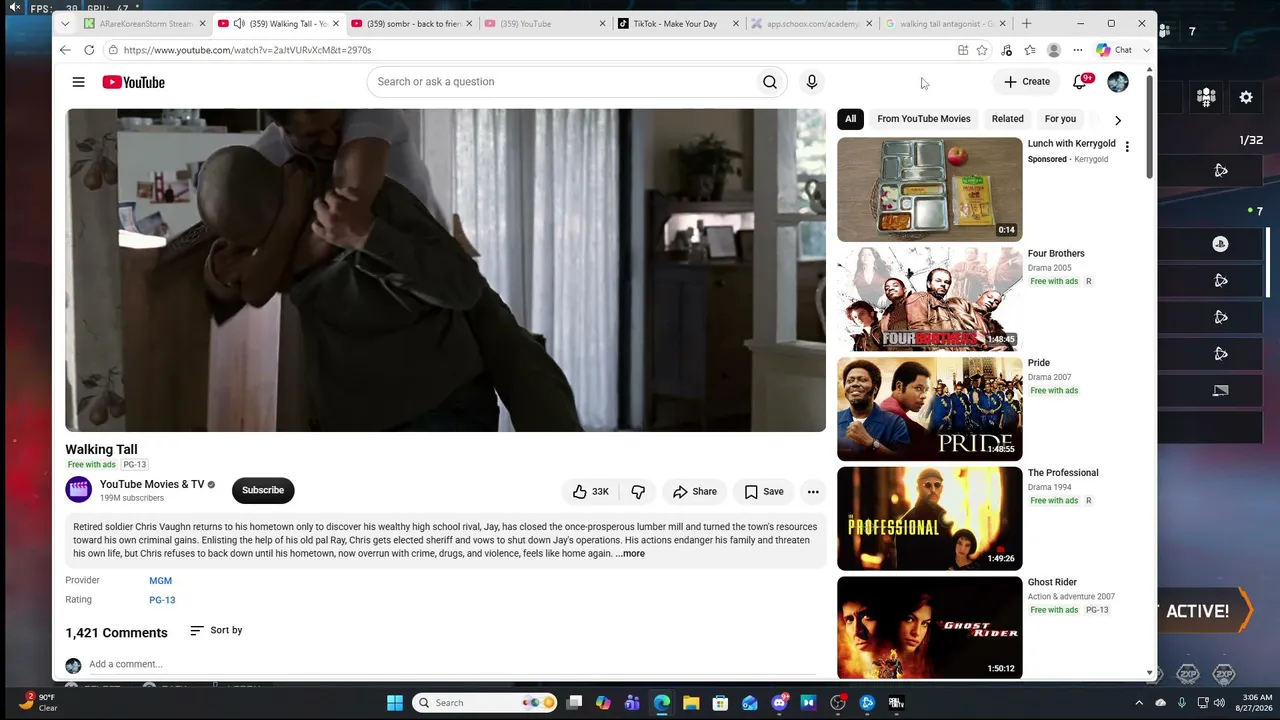Dislike the Walking Tall video
This screenshot has width=1280, height=720.
[x=638, y=492]
